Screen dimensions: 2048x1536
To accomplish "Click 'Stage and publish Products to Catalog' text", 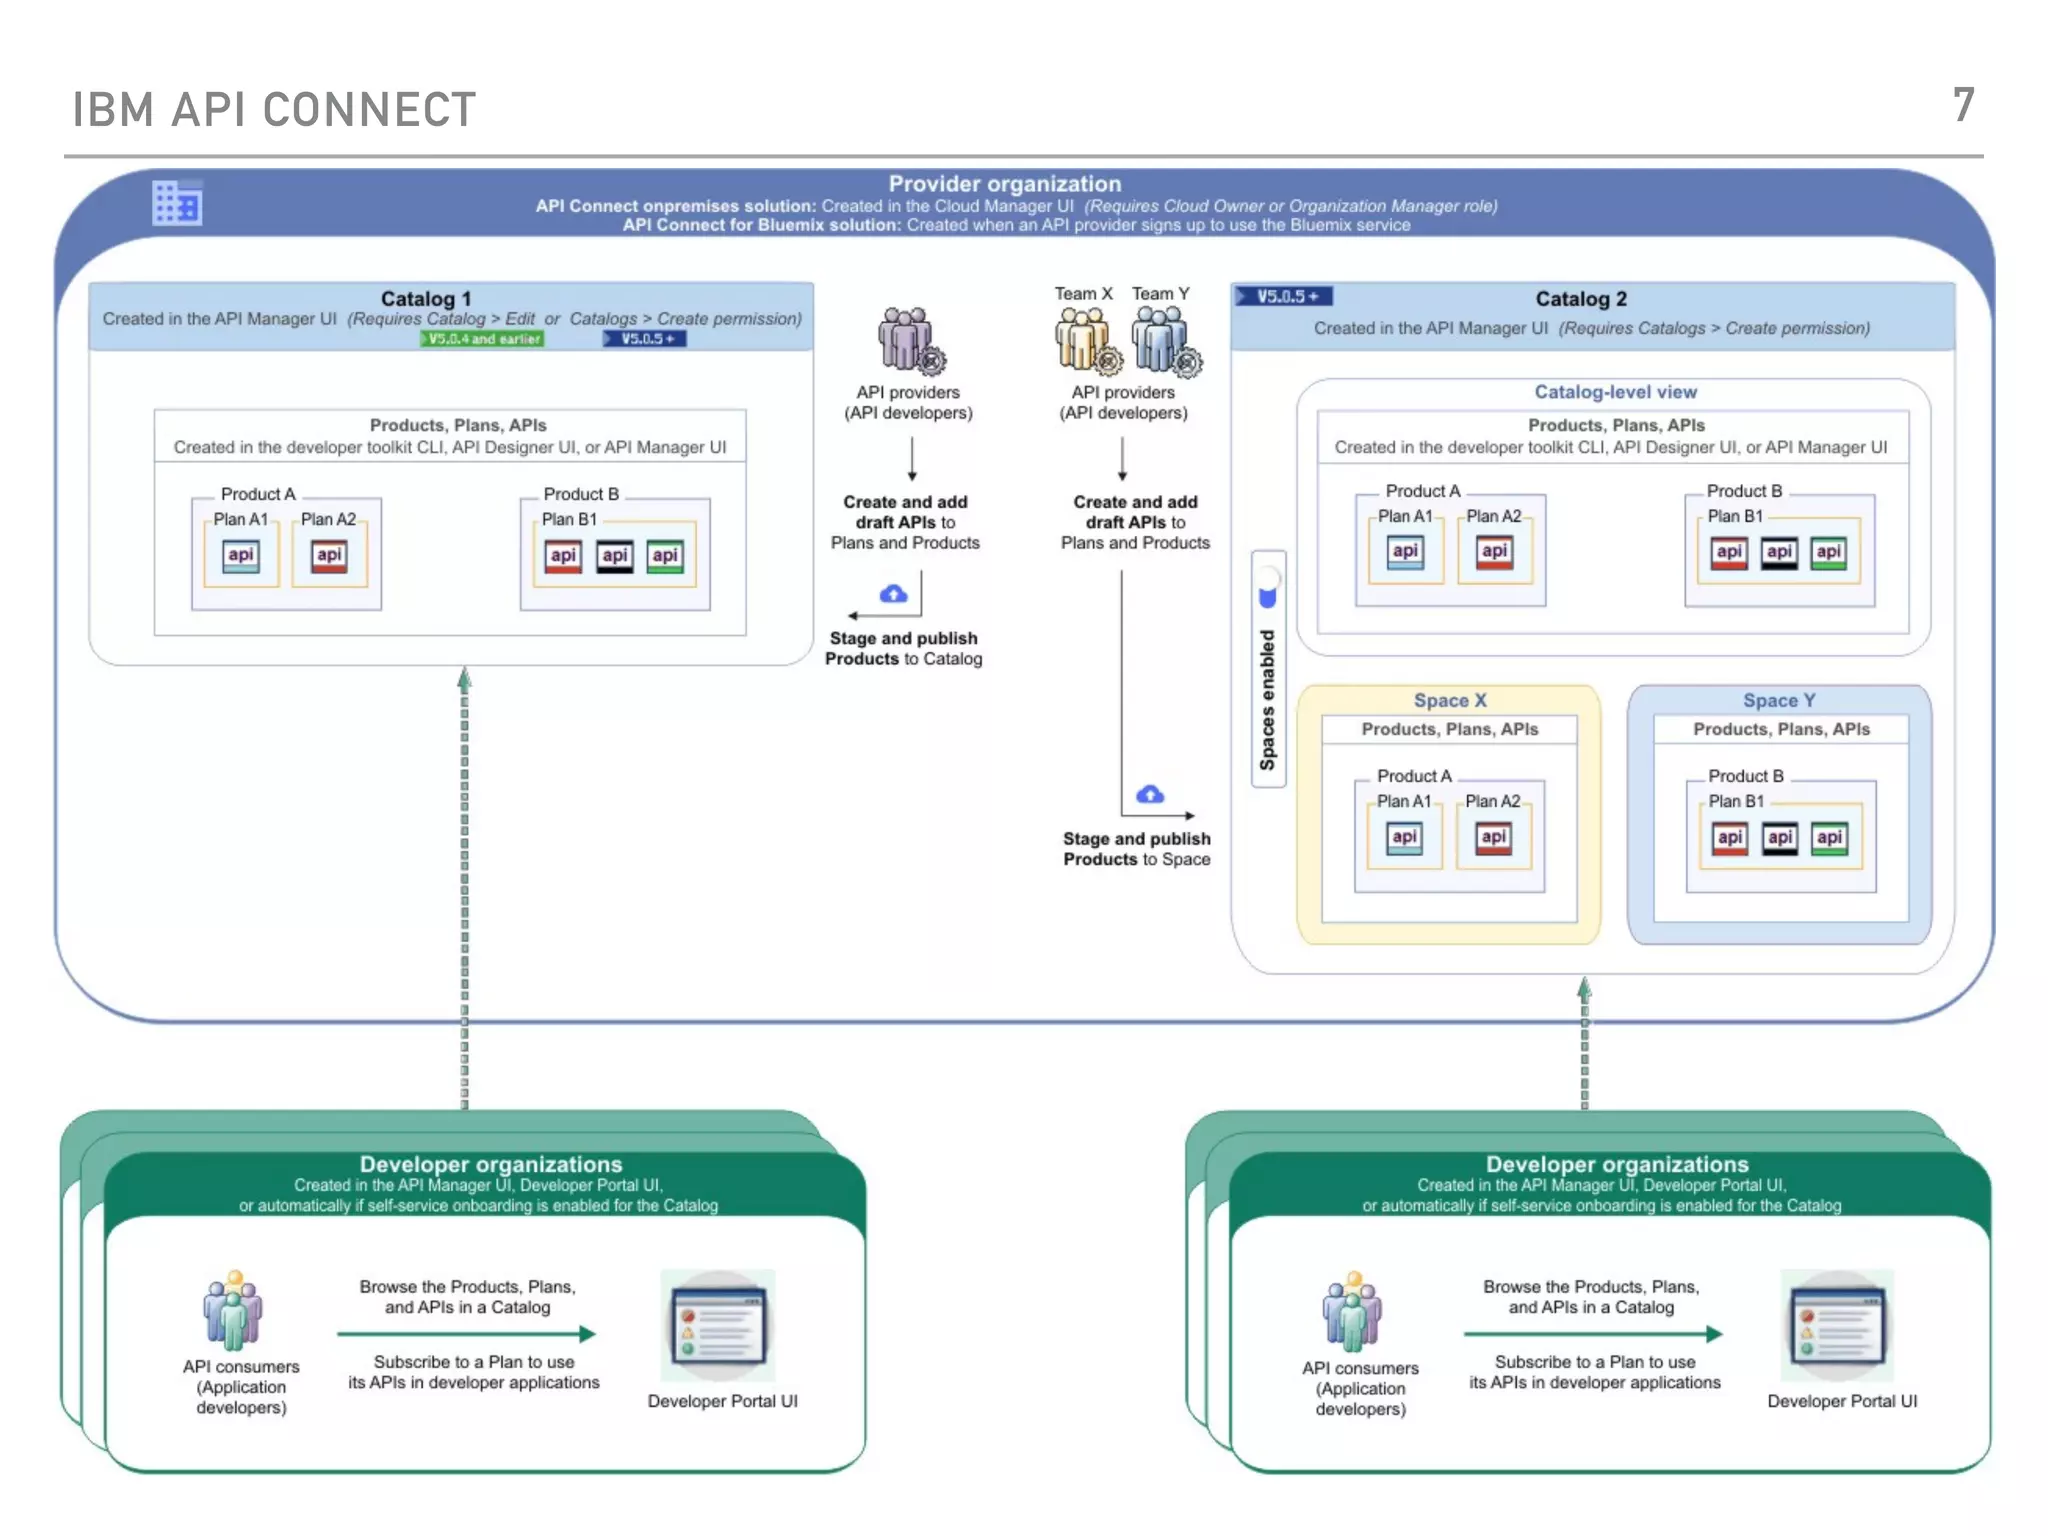I will [904, 648].
